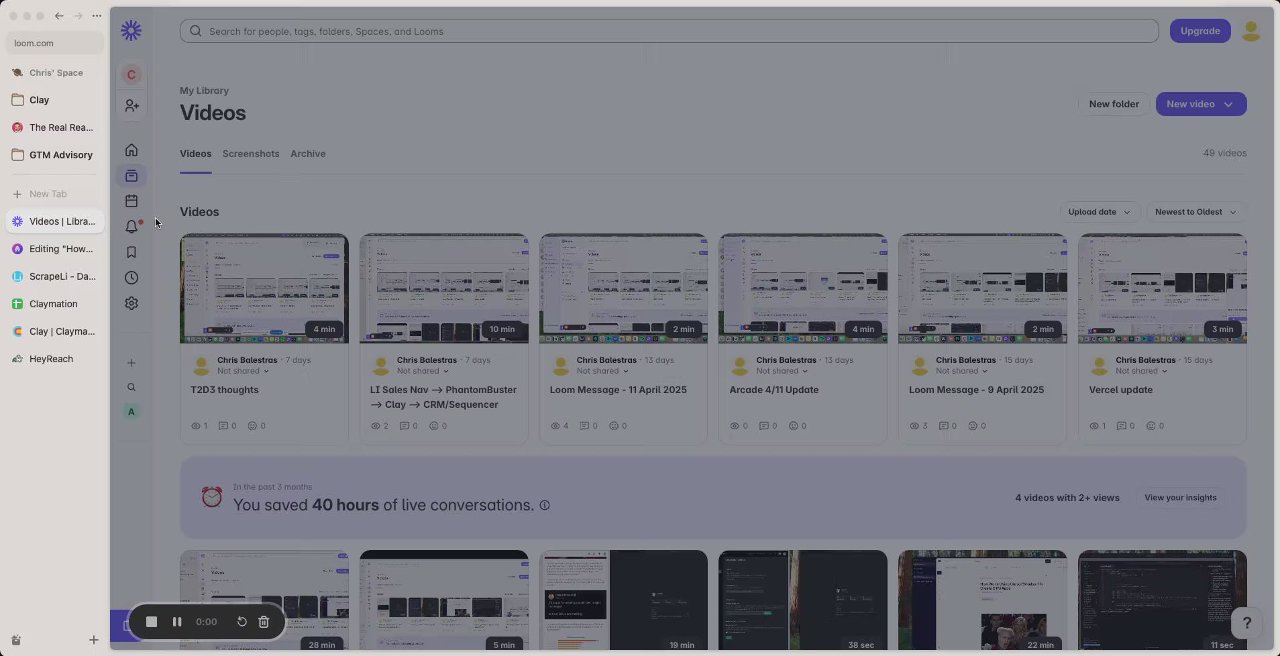Click the info icon beside saved hours
Viewport: 1280px width, 656px height.
[545, 505]
